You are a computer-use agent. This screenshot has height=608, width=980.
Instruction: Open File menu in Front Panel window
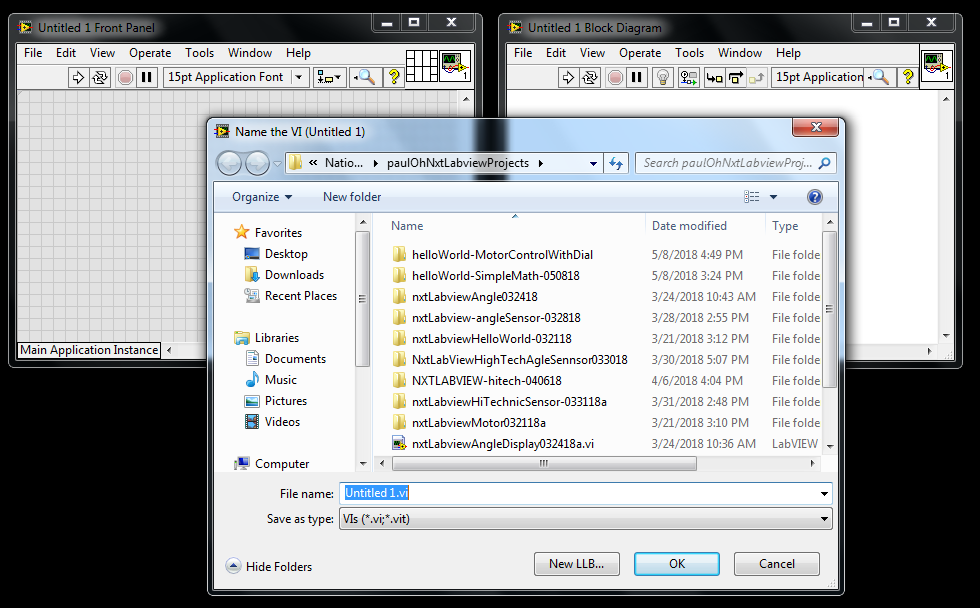click(x=33, y=53)
